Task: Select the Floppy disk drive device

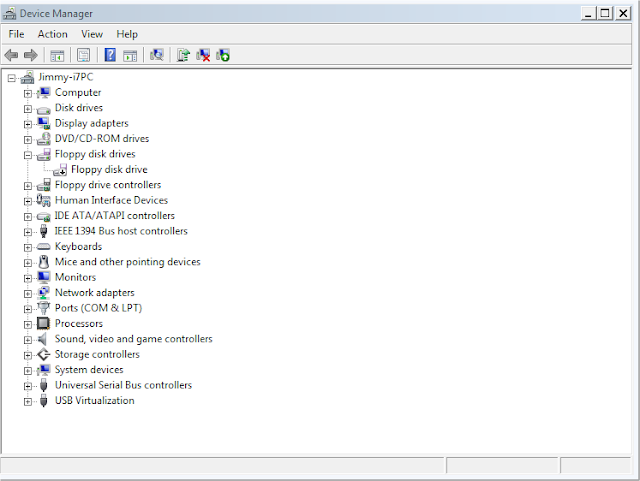Action: pyautogui.click(x=109, y=169)
